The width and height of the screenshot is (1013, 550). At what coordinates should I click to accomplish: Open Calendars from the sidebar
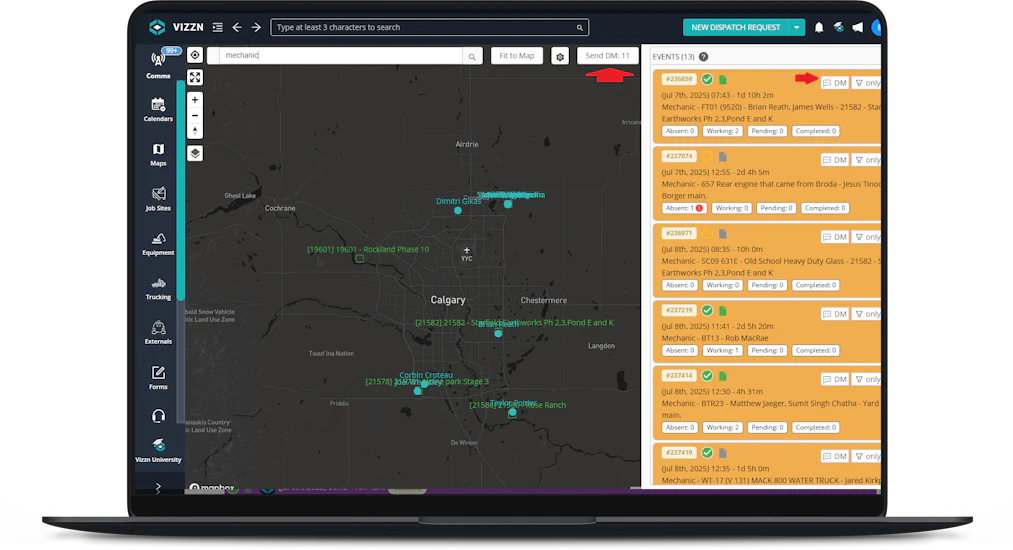158,109
